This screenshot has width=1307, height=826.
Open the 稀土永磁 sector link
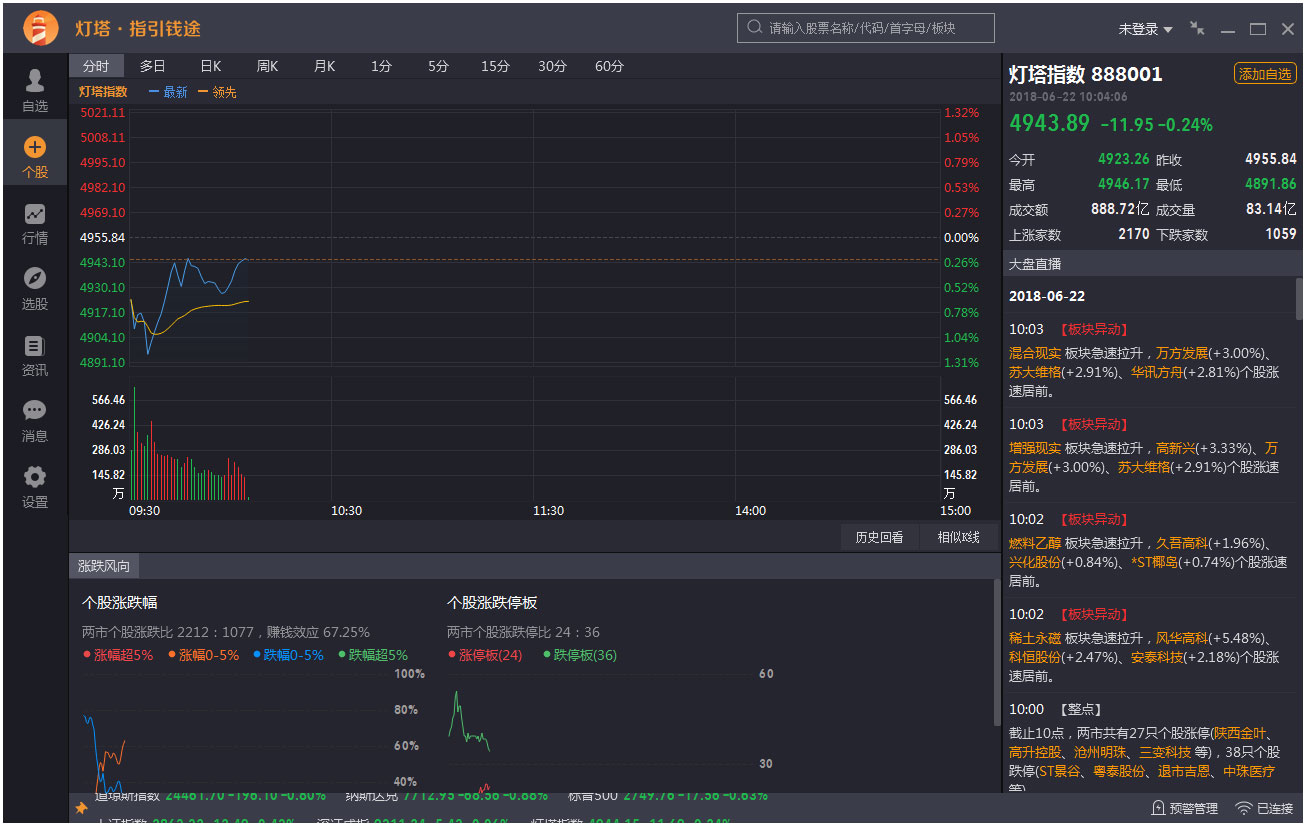(1035, 638)
